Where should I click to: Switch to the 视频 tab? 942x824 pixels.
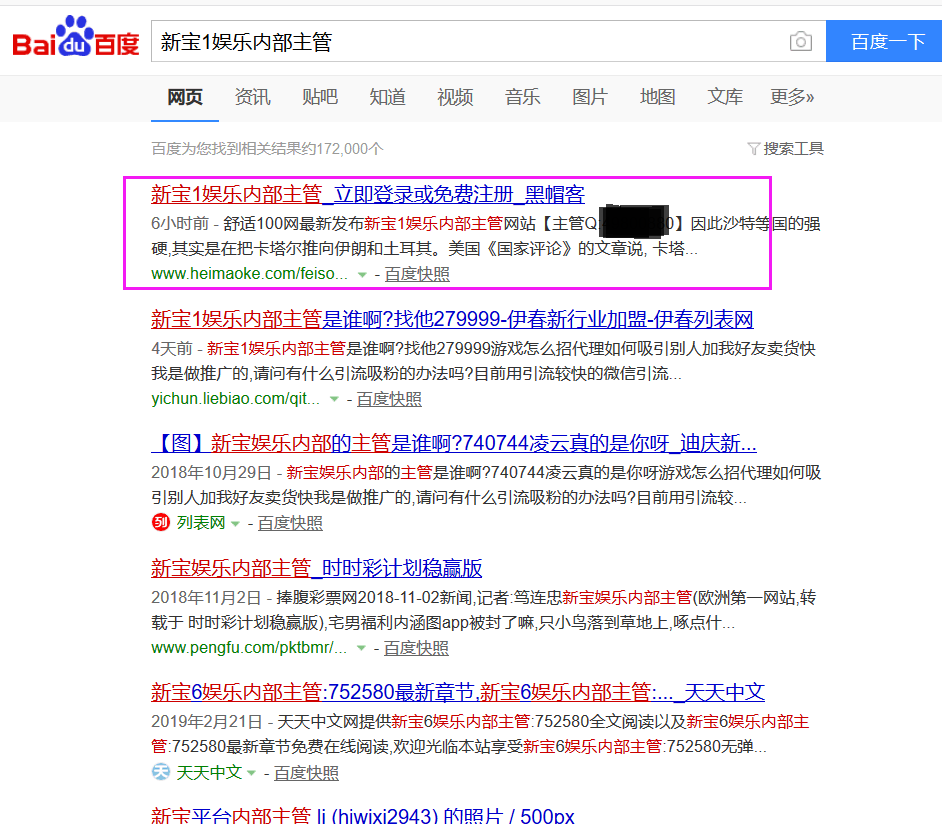pyautogui.click(x=455, y=97)
